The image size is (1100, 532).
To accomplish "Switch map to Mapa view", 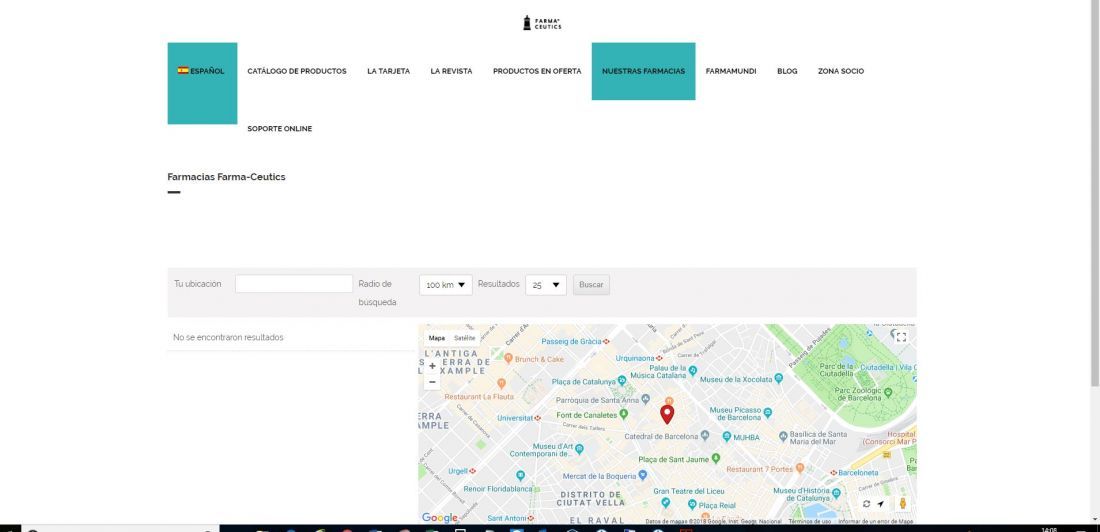I will click(436, 338).
